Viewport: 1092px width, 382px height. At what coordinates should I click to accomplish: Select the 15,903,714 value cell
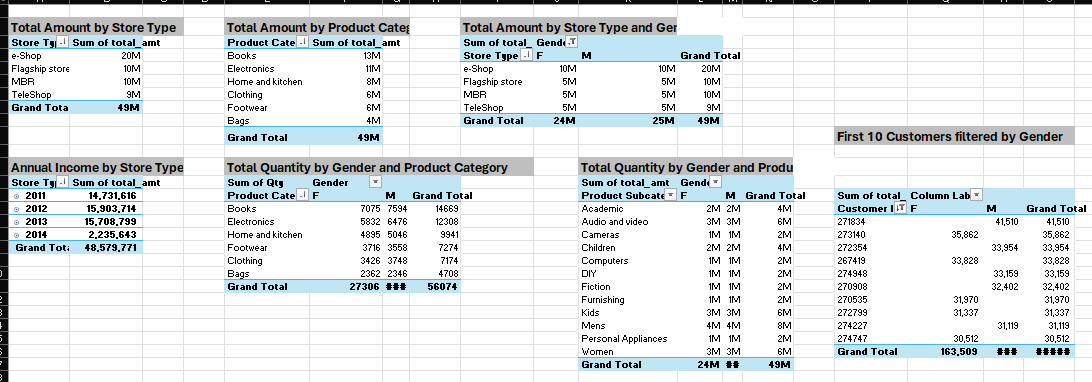click(105, 209)
